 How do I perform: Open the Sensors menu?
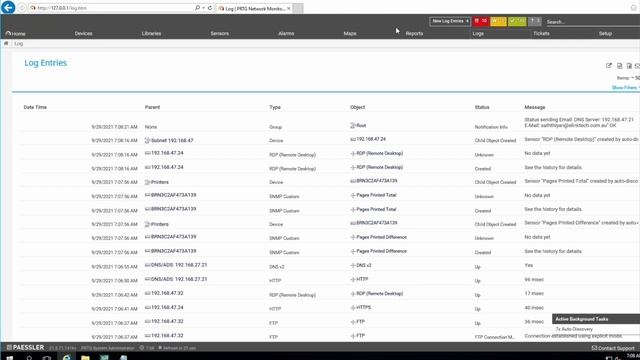click(219, 33)
